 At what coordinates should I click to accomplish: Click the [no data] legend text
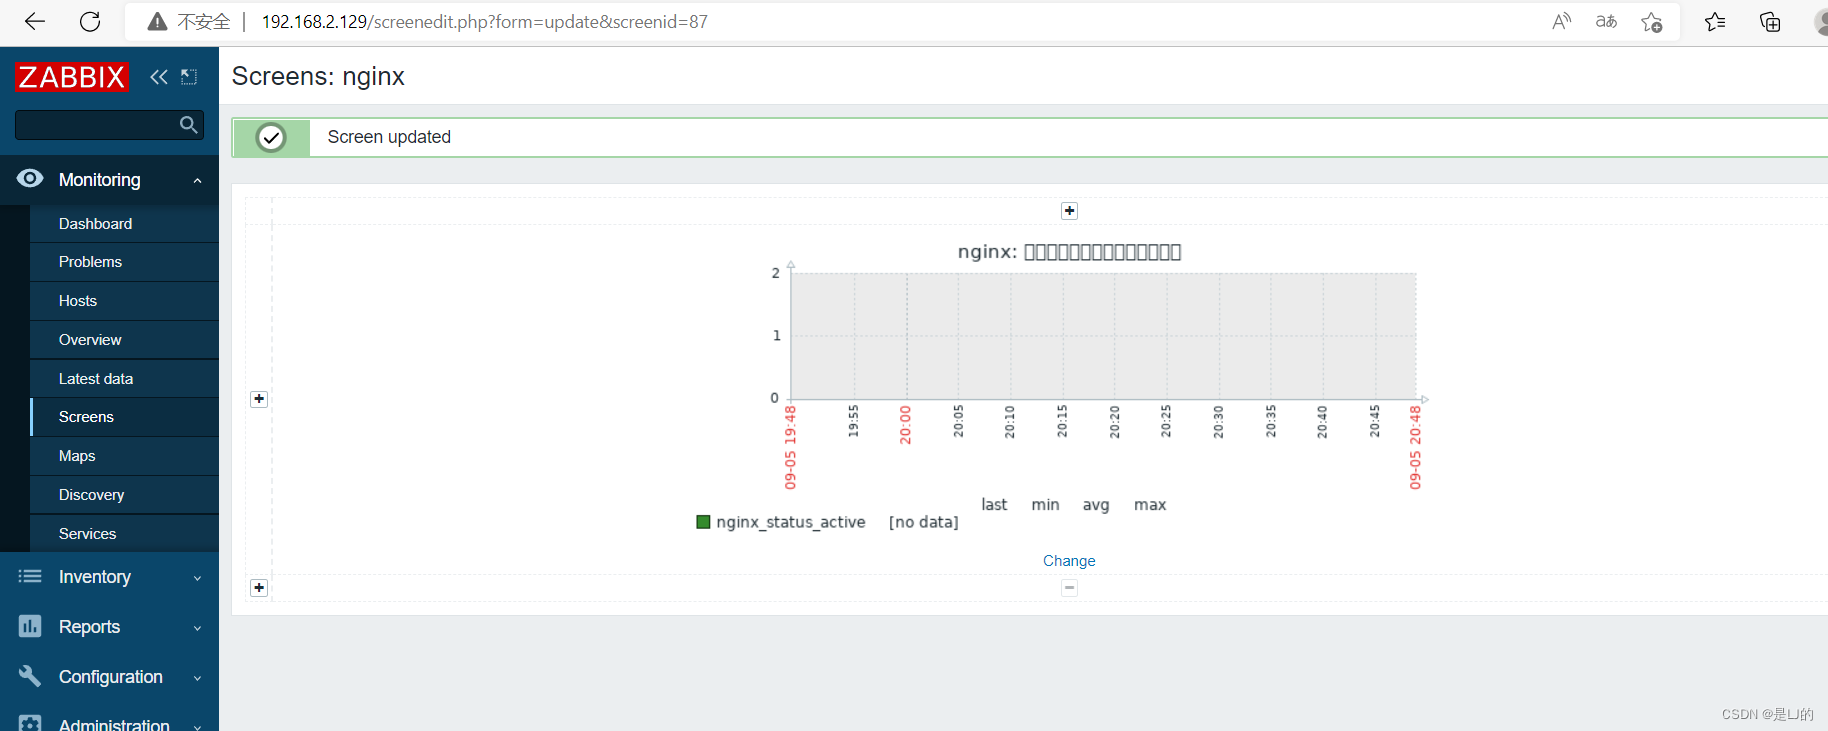point(924,522)
